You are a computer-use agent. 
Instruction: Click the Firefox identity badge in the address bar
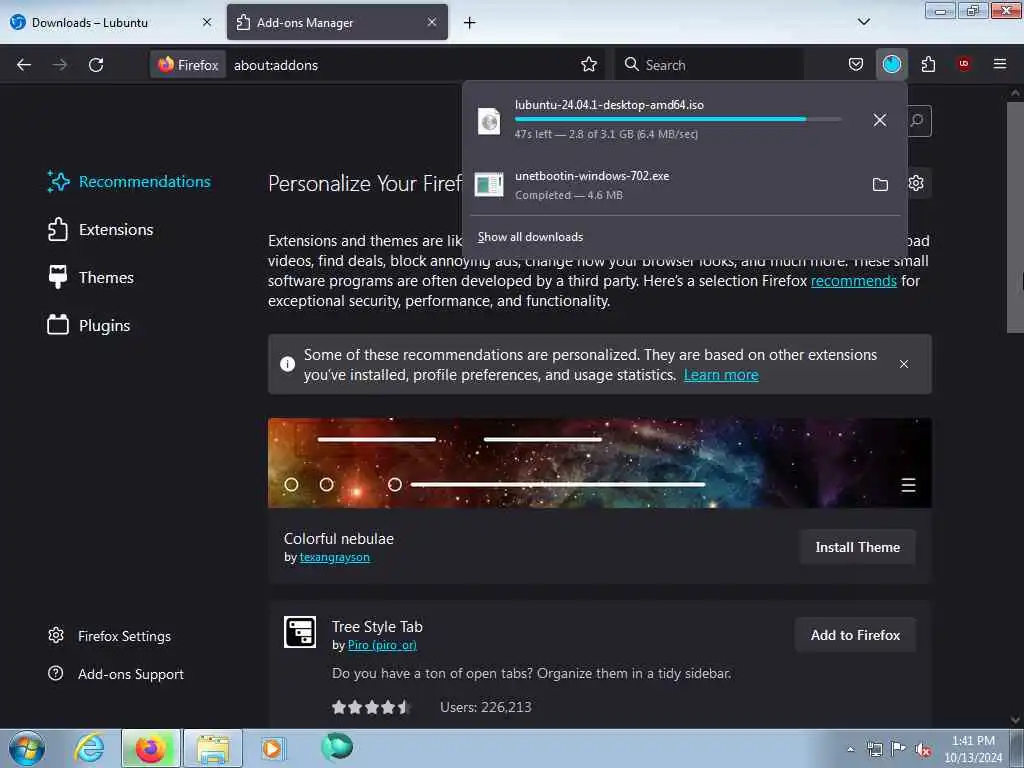point(188,65)
